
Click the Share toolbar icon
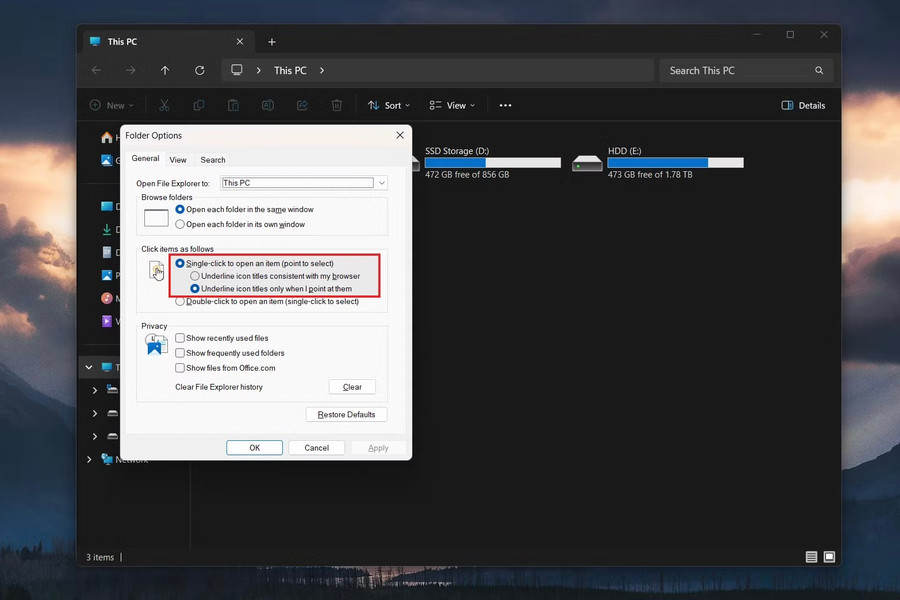(x=302, y=105)
